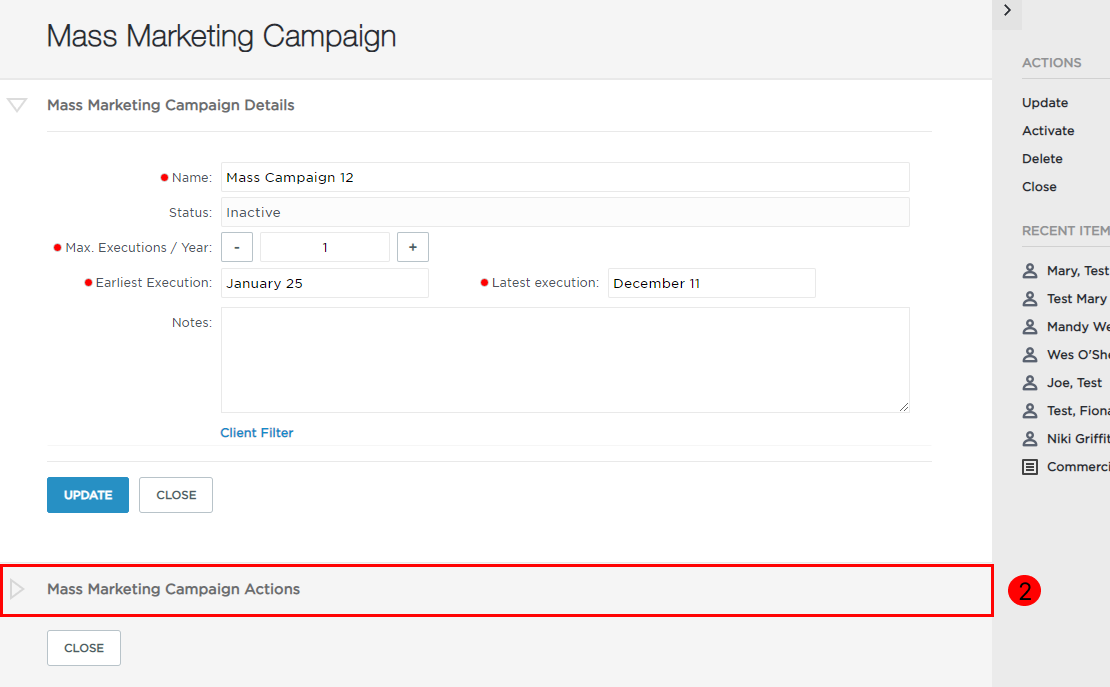
Task: Collapse the right sidebar with chevron arrow
Action: pyautogui.click(x=1007, y=11)
